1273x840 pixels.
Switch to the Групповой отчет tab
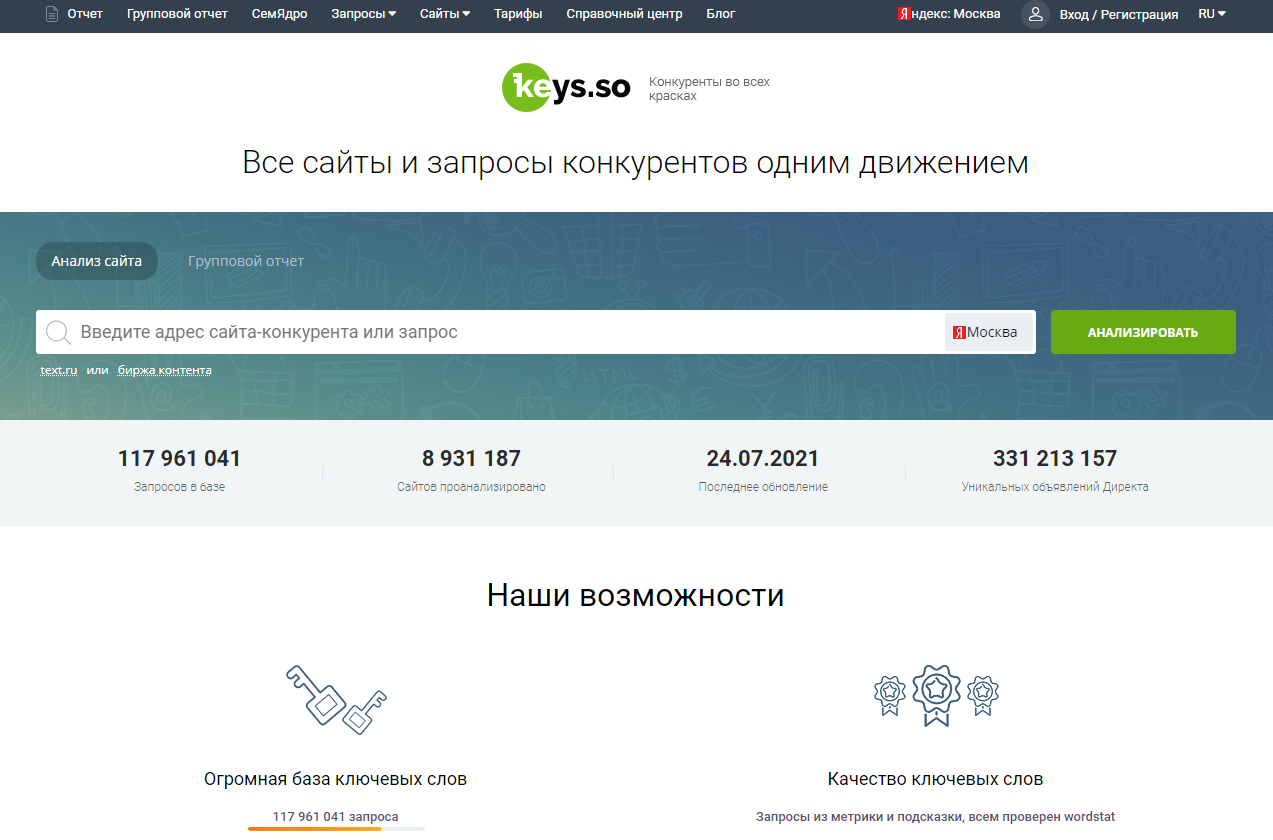[x=247, y=261]
